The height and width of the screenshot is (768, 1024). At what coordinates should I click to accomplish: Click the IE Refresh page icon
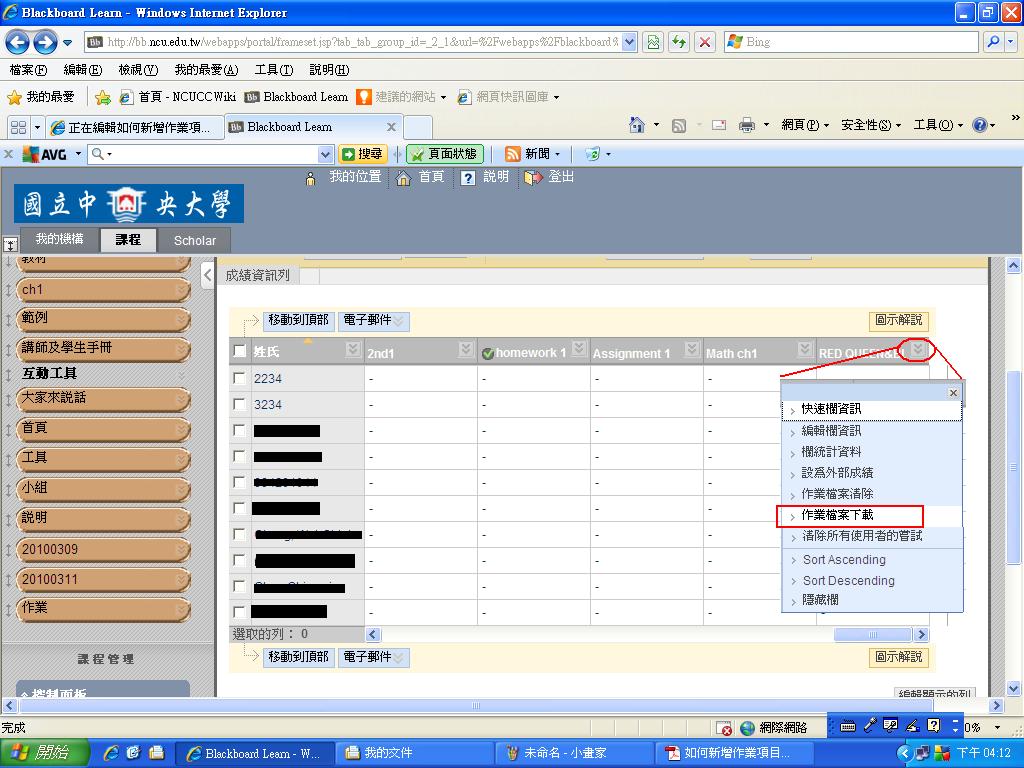(x=680, y=42)
